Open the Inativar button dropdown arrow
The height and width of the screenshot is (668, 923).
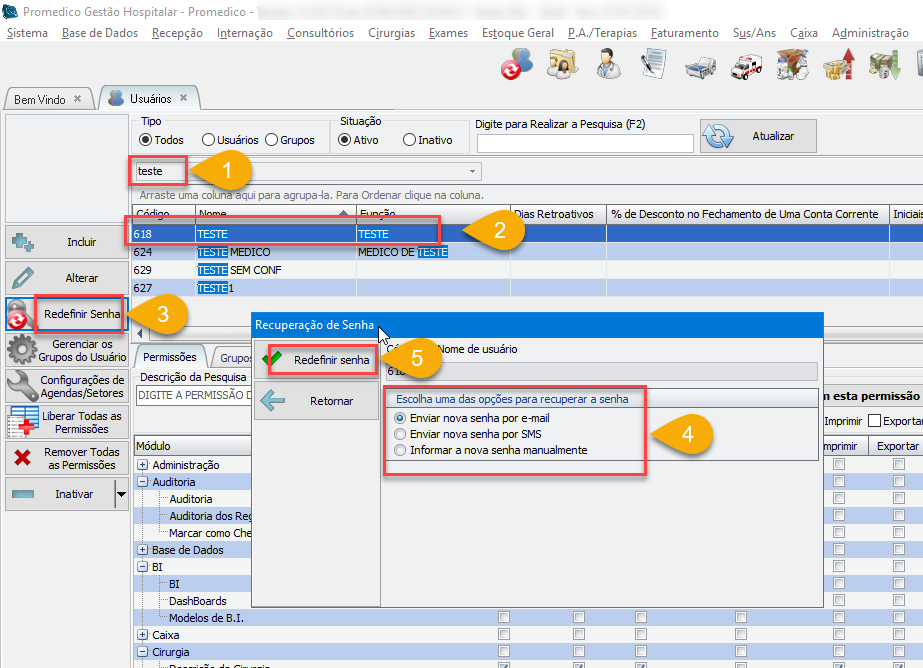point(121,494)
